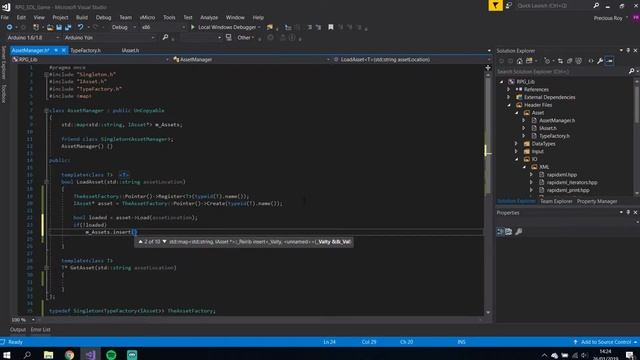Select rapidxml_print.hpp in Solution Explorer
The height and width of the screenshot is (360, 640).
pos(568,190)
